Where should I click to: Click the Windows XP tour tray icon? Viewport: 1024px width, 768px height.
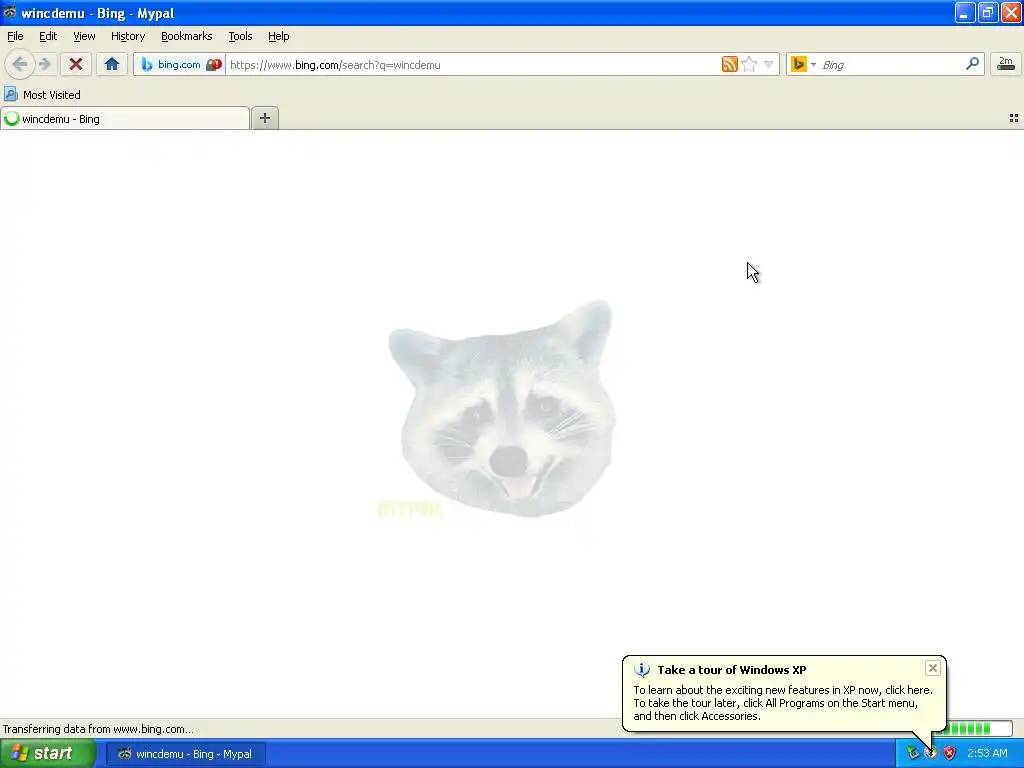point(931,754)
